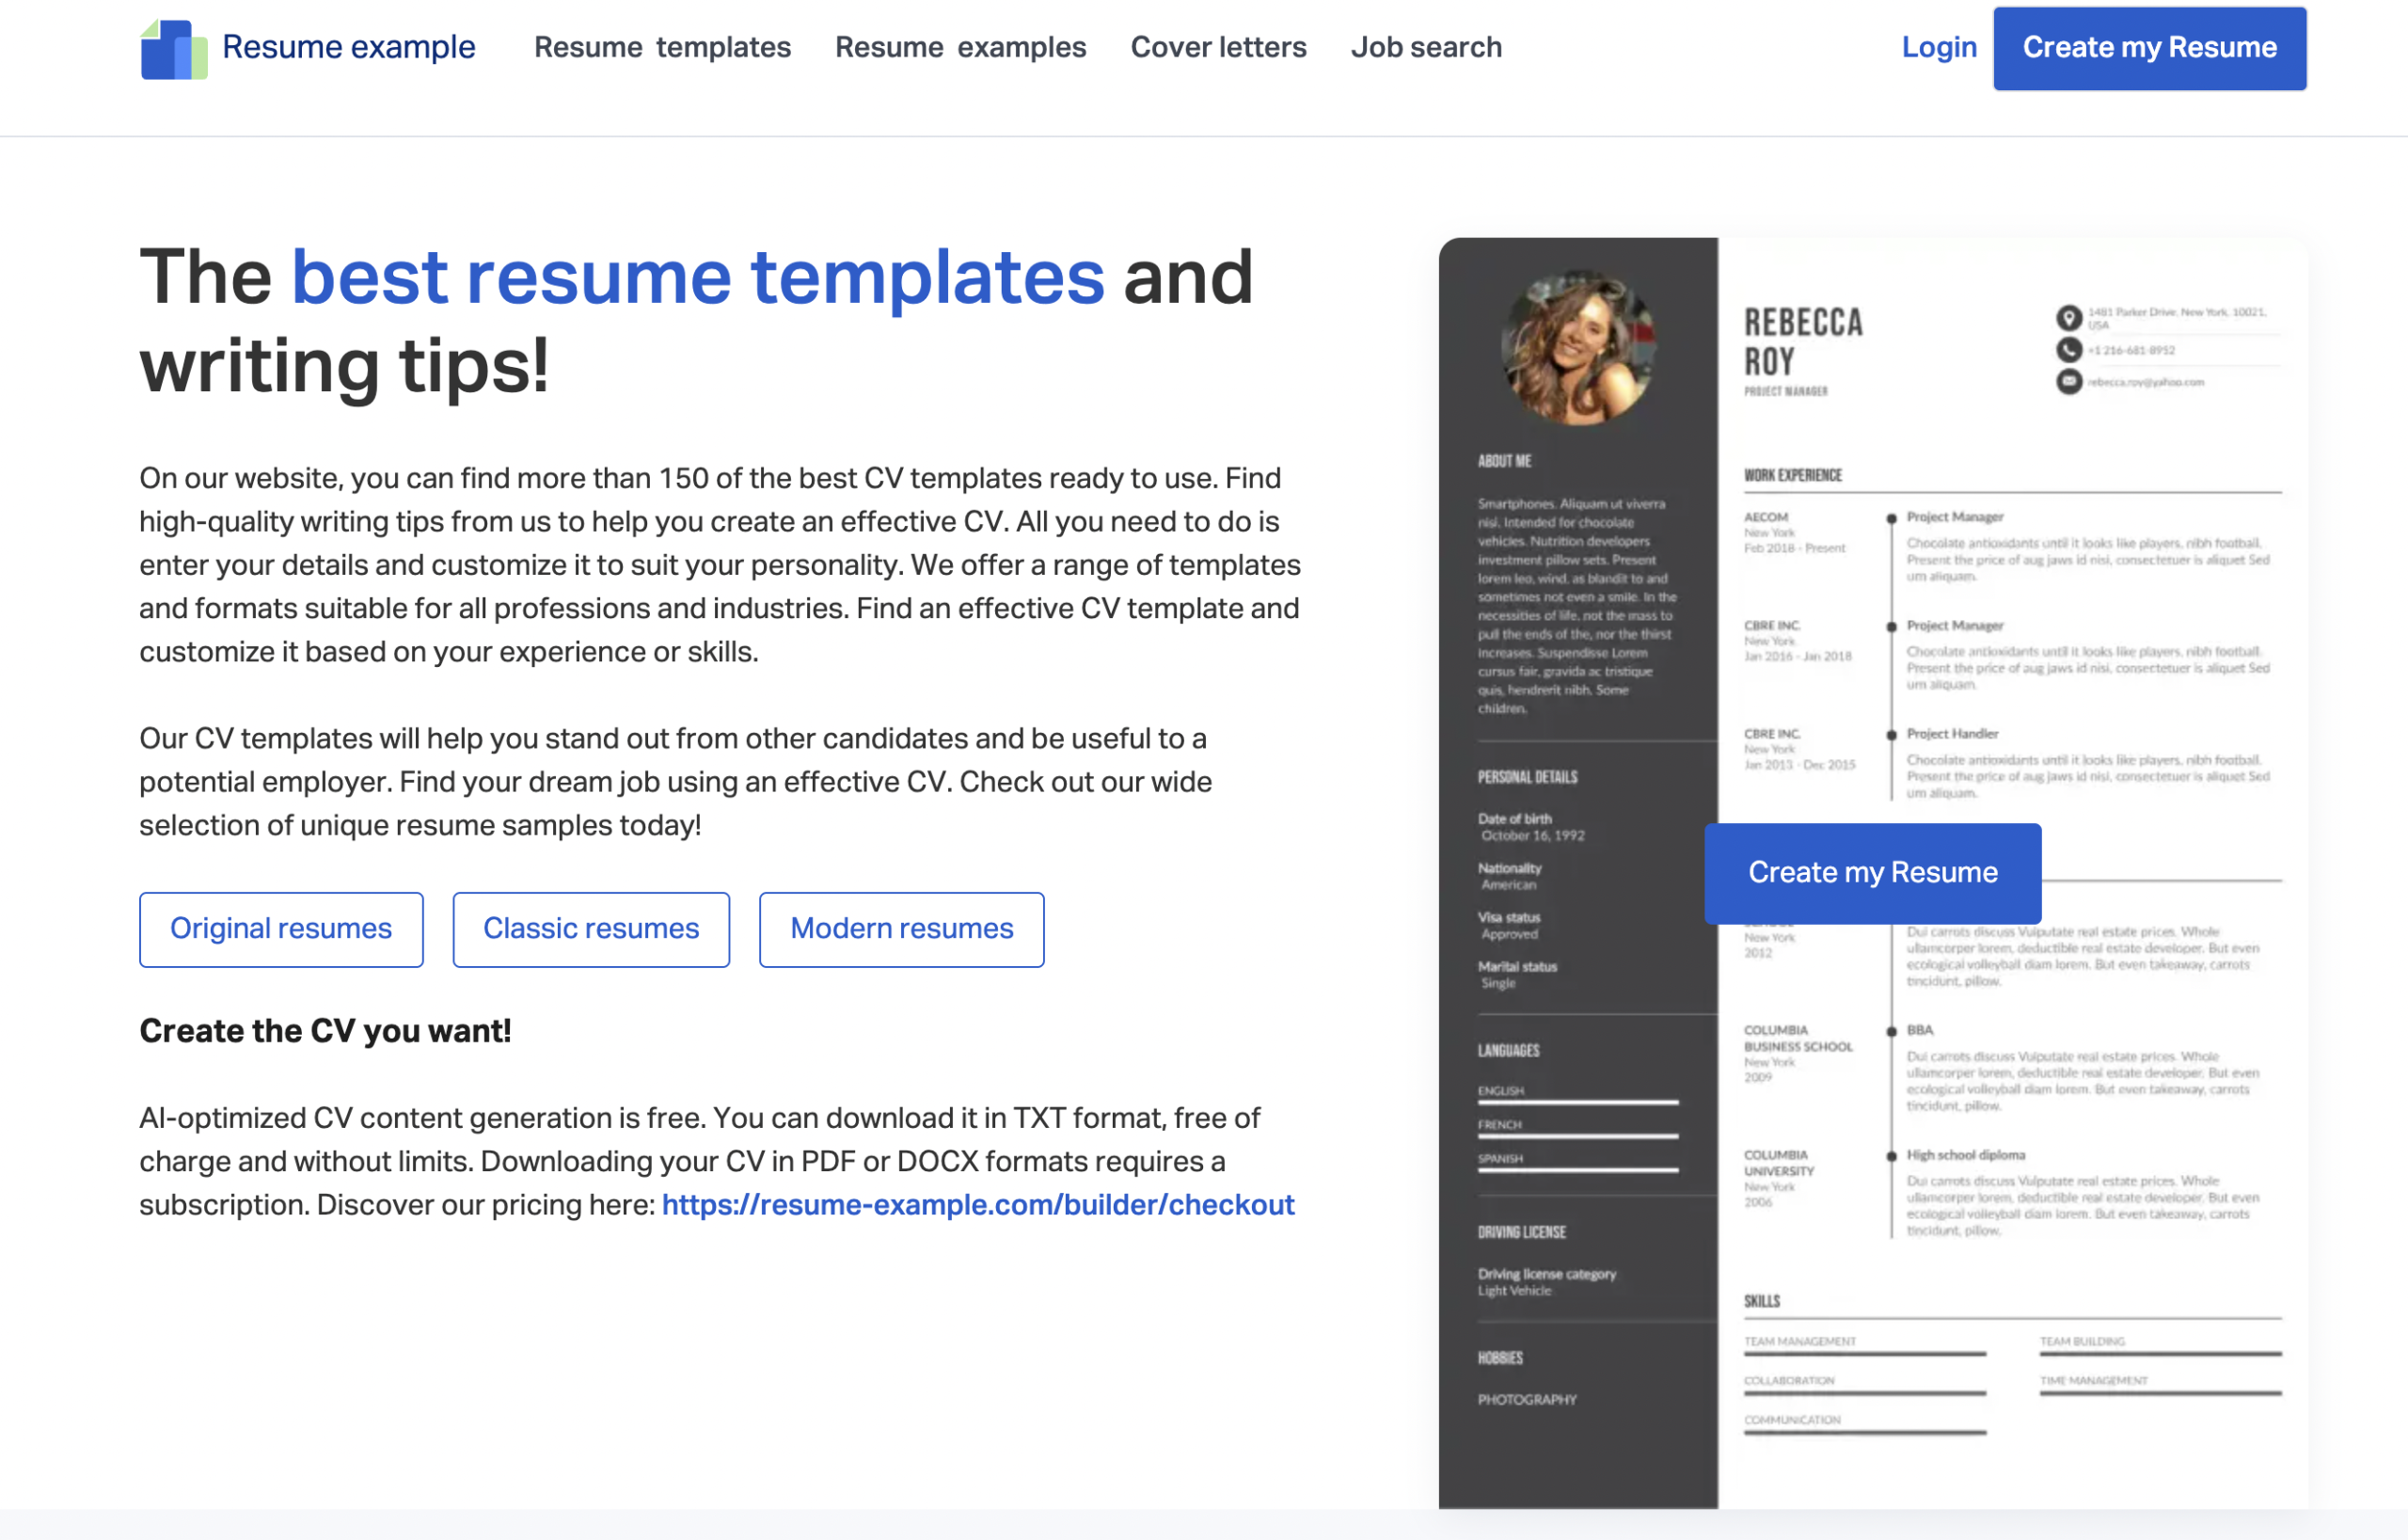Click the HOBBIES heading in preview sidebar
2408x1540 pixels.
1500,1358
